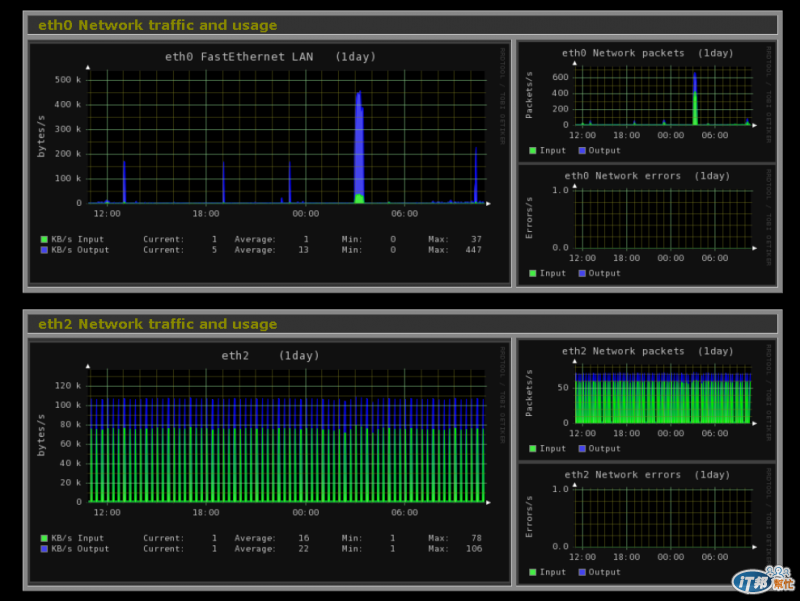Viewport: 800px width, 601px height.
Task: Open the eth2 Network errors graph
Action: point(647,524)
